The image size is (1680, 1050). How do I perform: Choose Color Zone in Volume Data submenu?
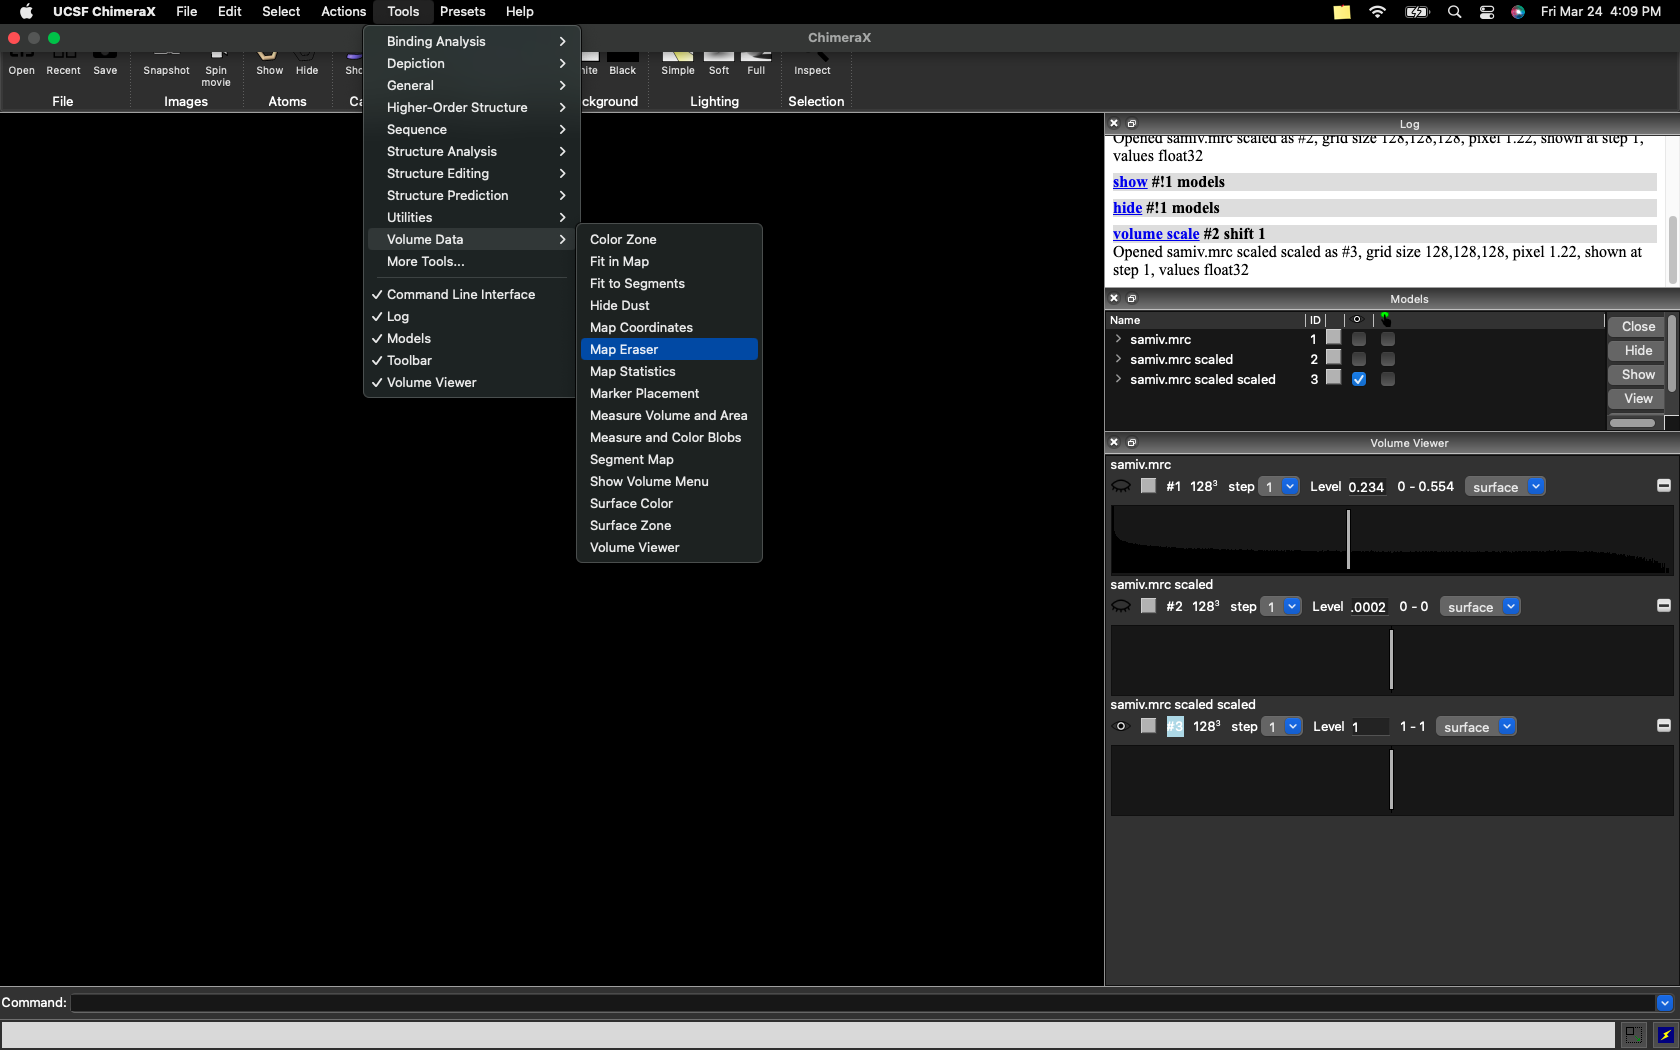[x=669, y=239]
